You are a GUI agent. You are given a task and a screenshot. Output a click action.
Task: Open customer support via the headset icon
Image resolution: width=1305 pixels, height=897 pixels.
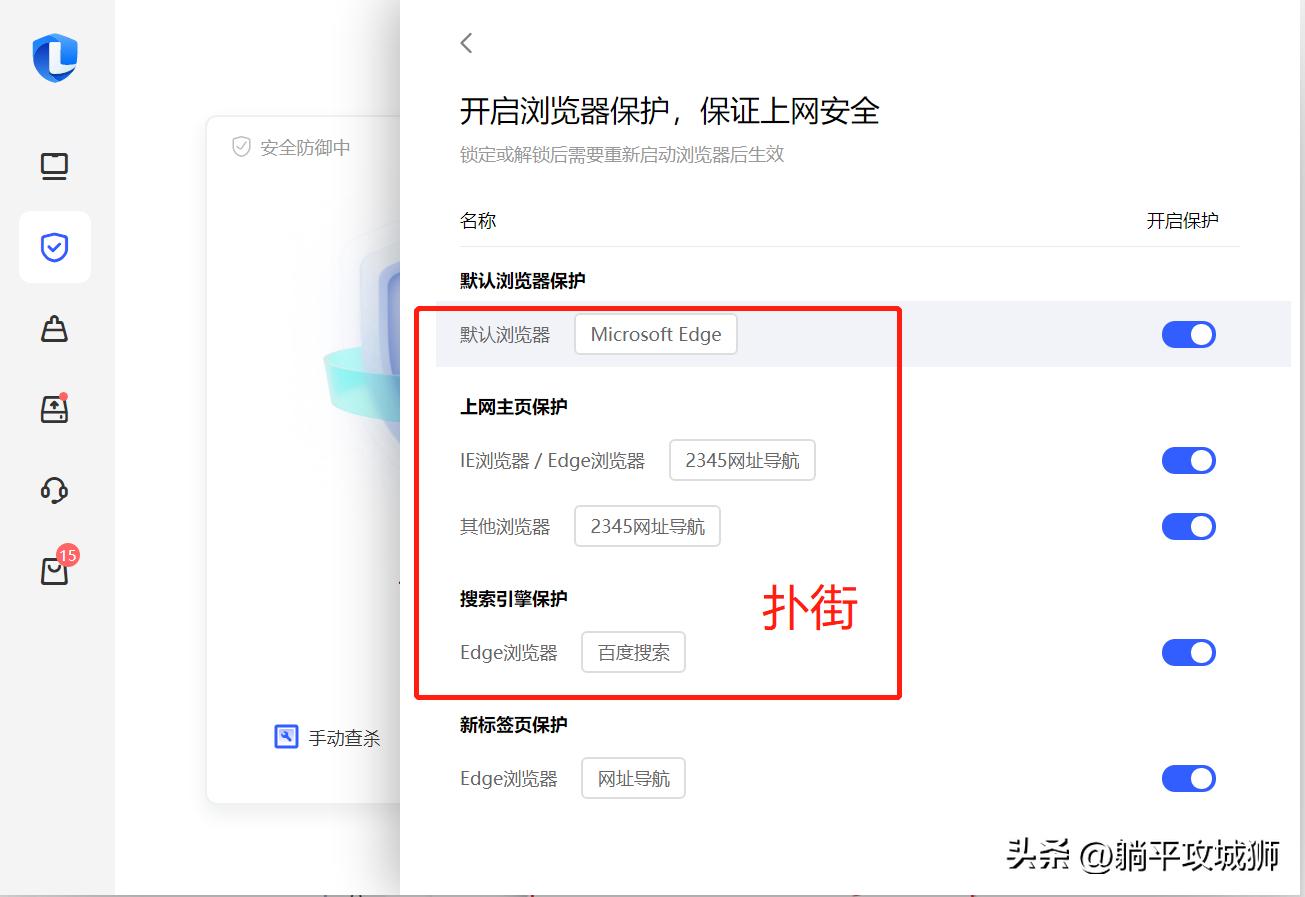(x=54, y=490)
